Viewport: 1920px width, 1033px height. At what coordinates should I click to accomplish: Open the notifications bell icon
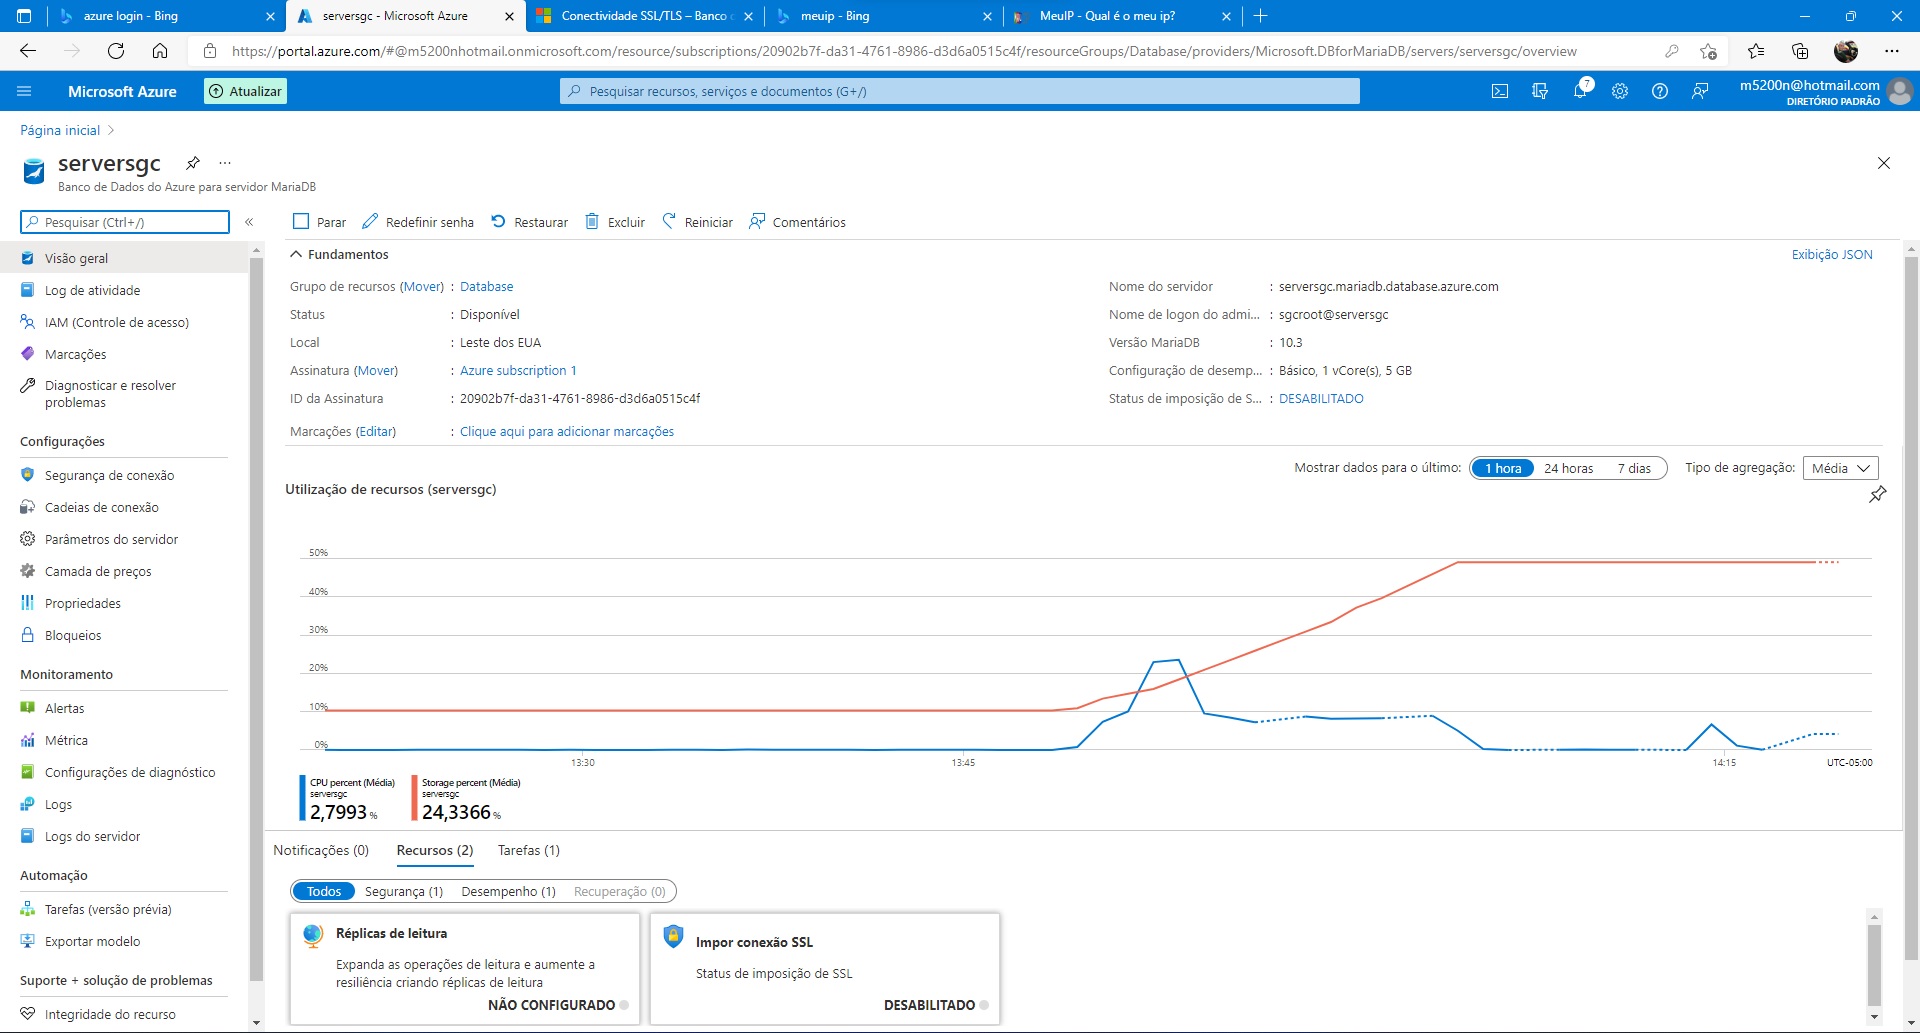(x=1580, y=91)
